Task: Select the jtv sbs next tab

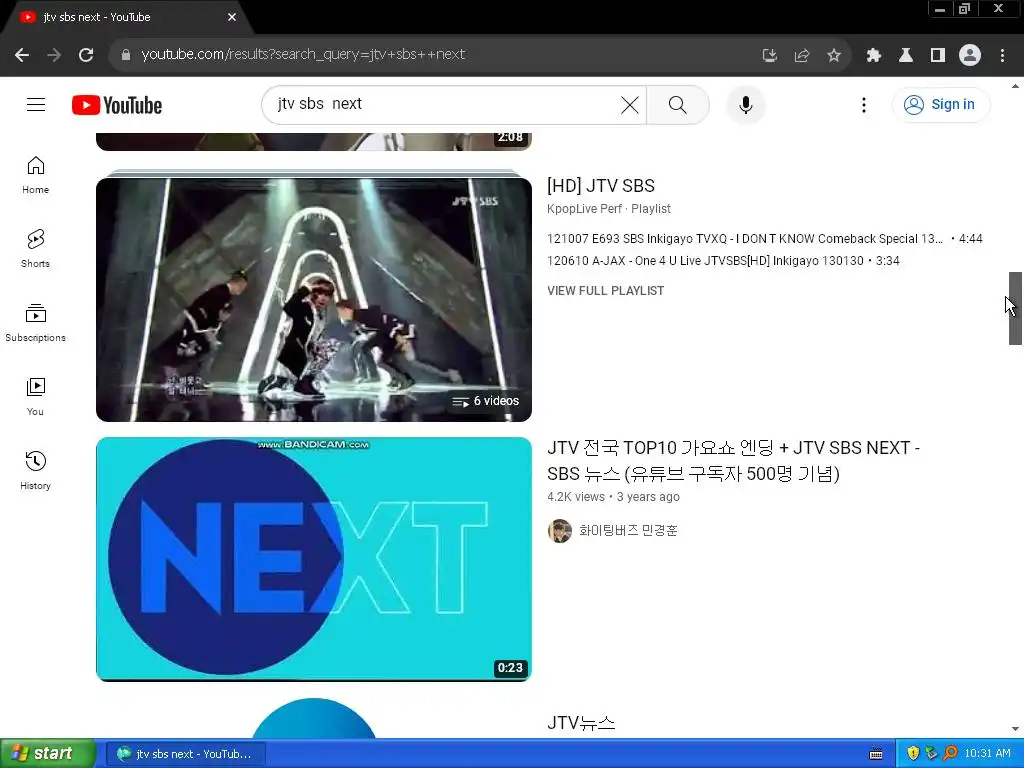Action: point(124,17)
